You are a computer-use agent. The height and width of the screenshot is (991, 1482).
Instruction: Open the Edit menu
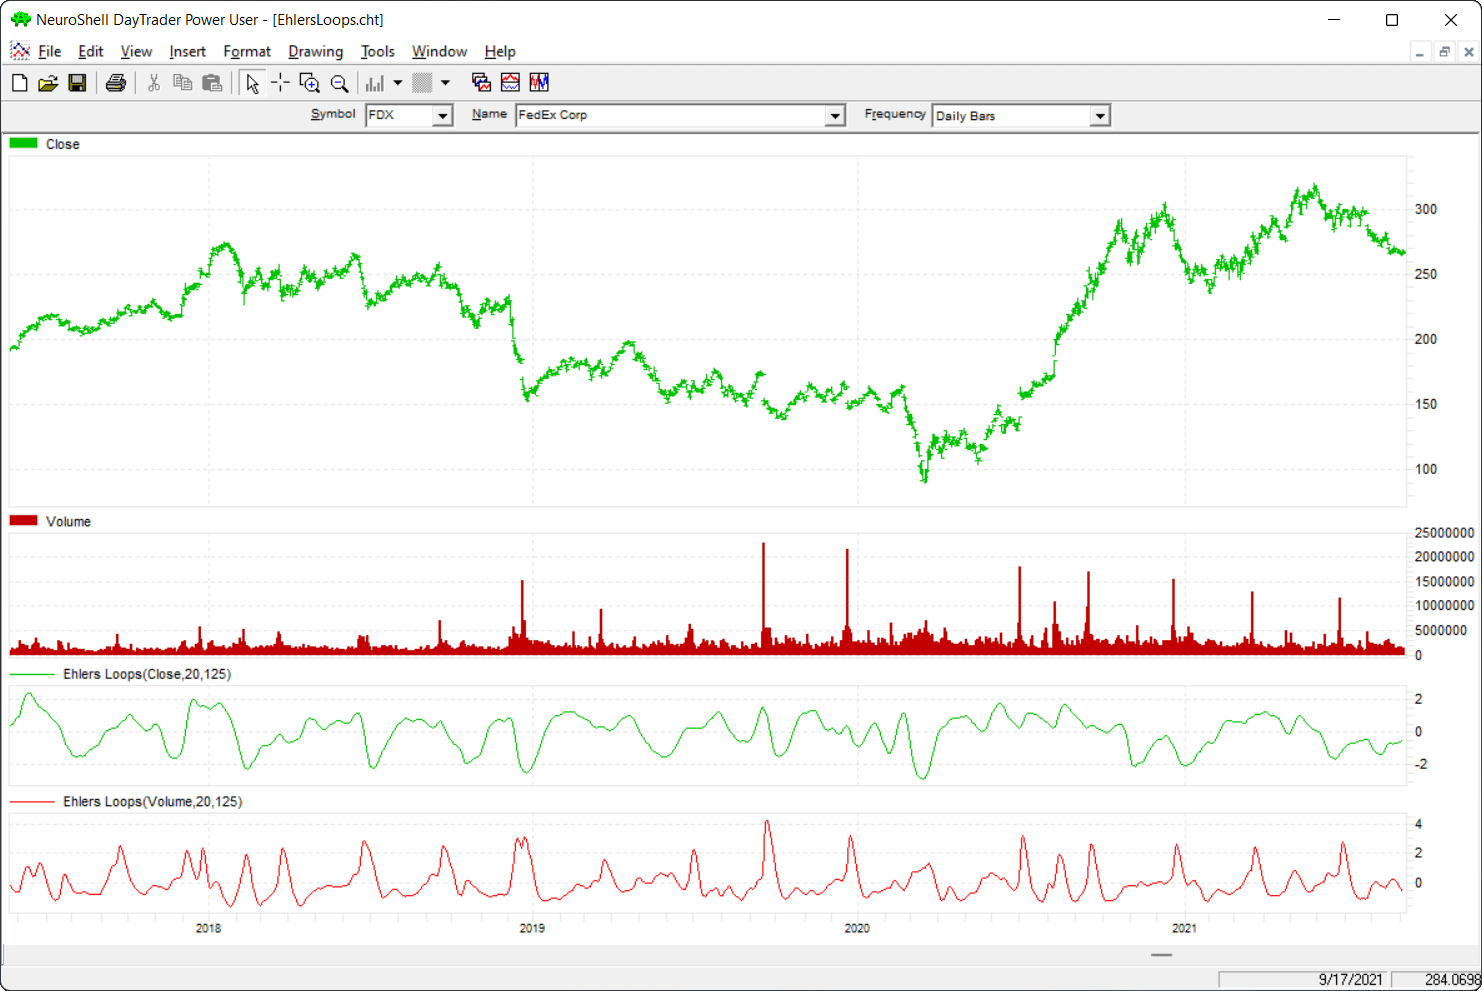(x=91, y=51)
